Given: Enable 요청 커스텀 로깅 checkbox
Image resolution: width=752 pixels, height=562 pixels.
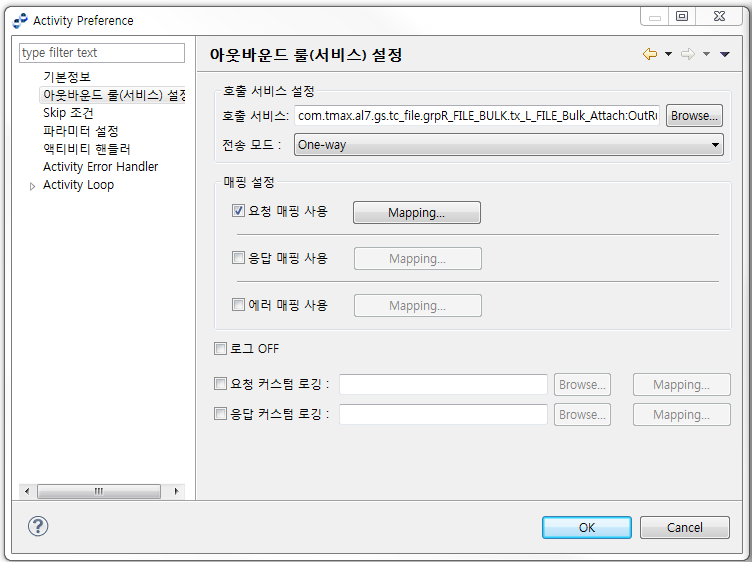Looking at the screenshot, I should 221,383.
